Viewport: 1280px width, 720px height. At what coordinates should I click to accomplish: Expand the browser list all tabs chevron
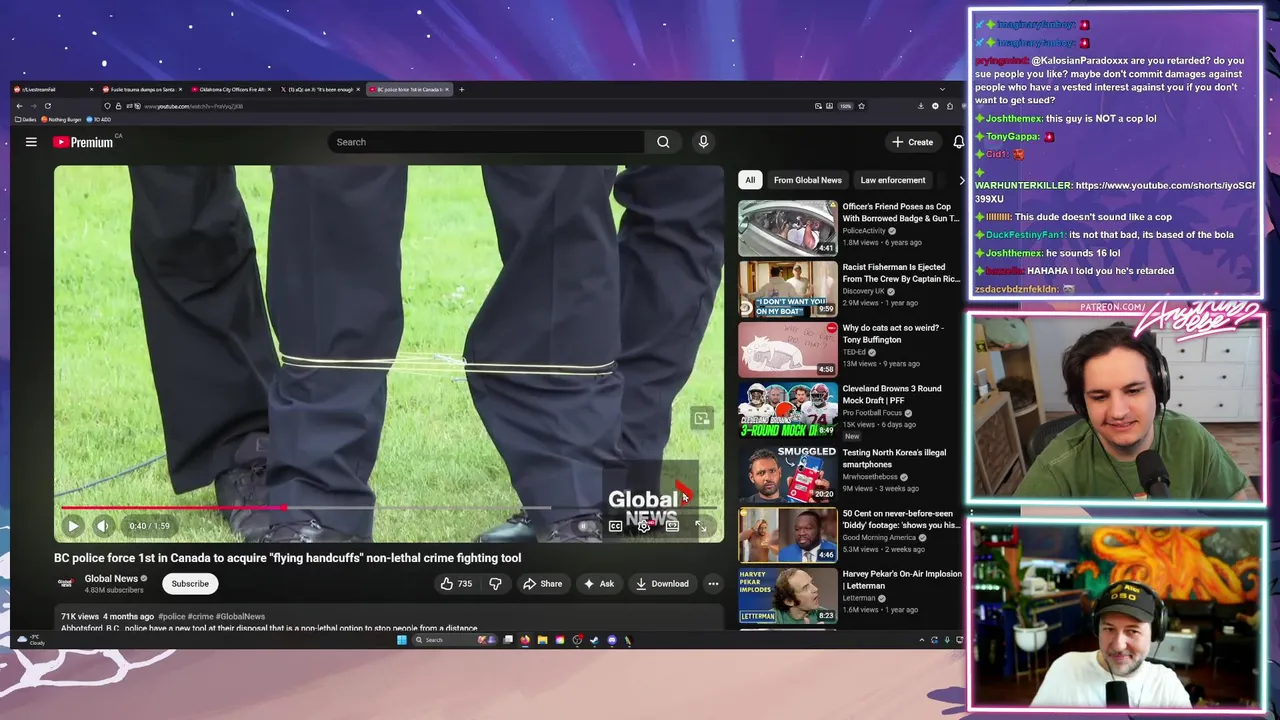[942, 89]
